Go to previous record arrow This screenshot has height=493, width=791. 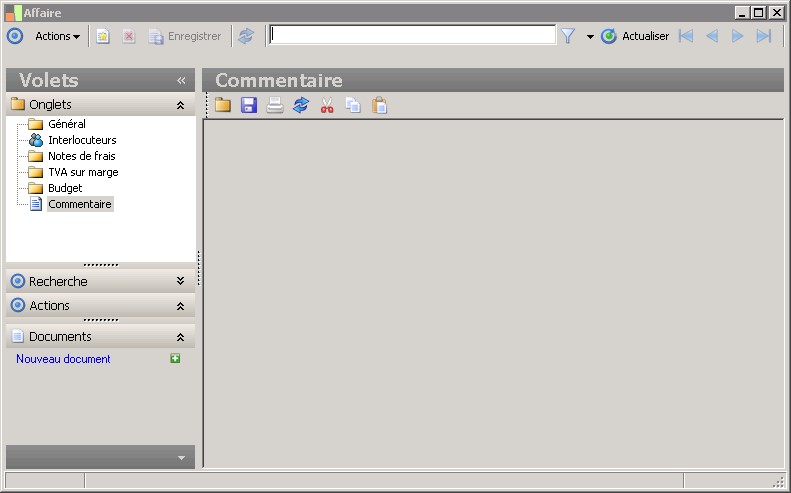pyautogui.click(x=712, y=36)
